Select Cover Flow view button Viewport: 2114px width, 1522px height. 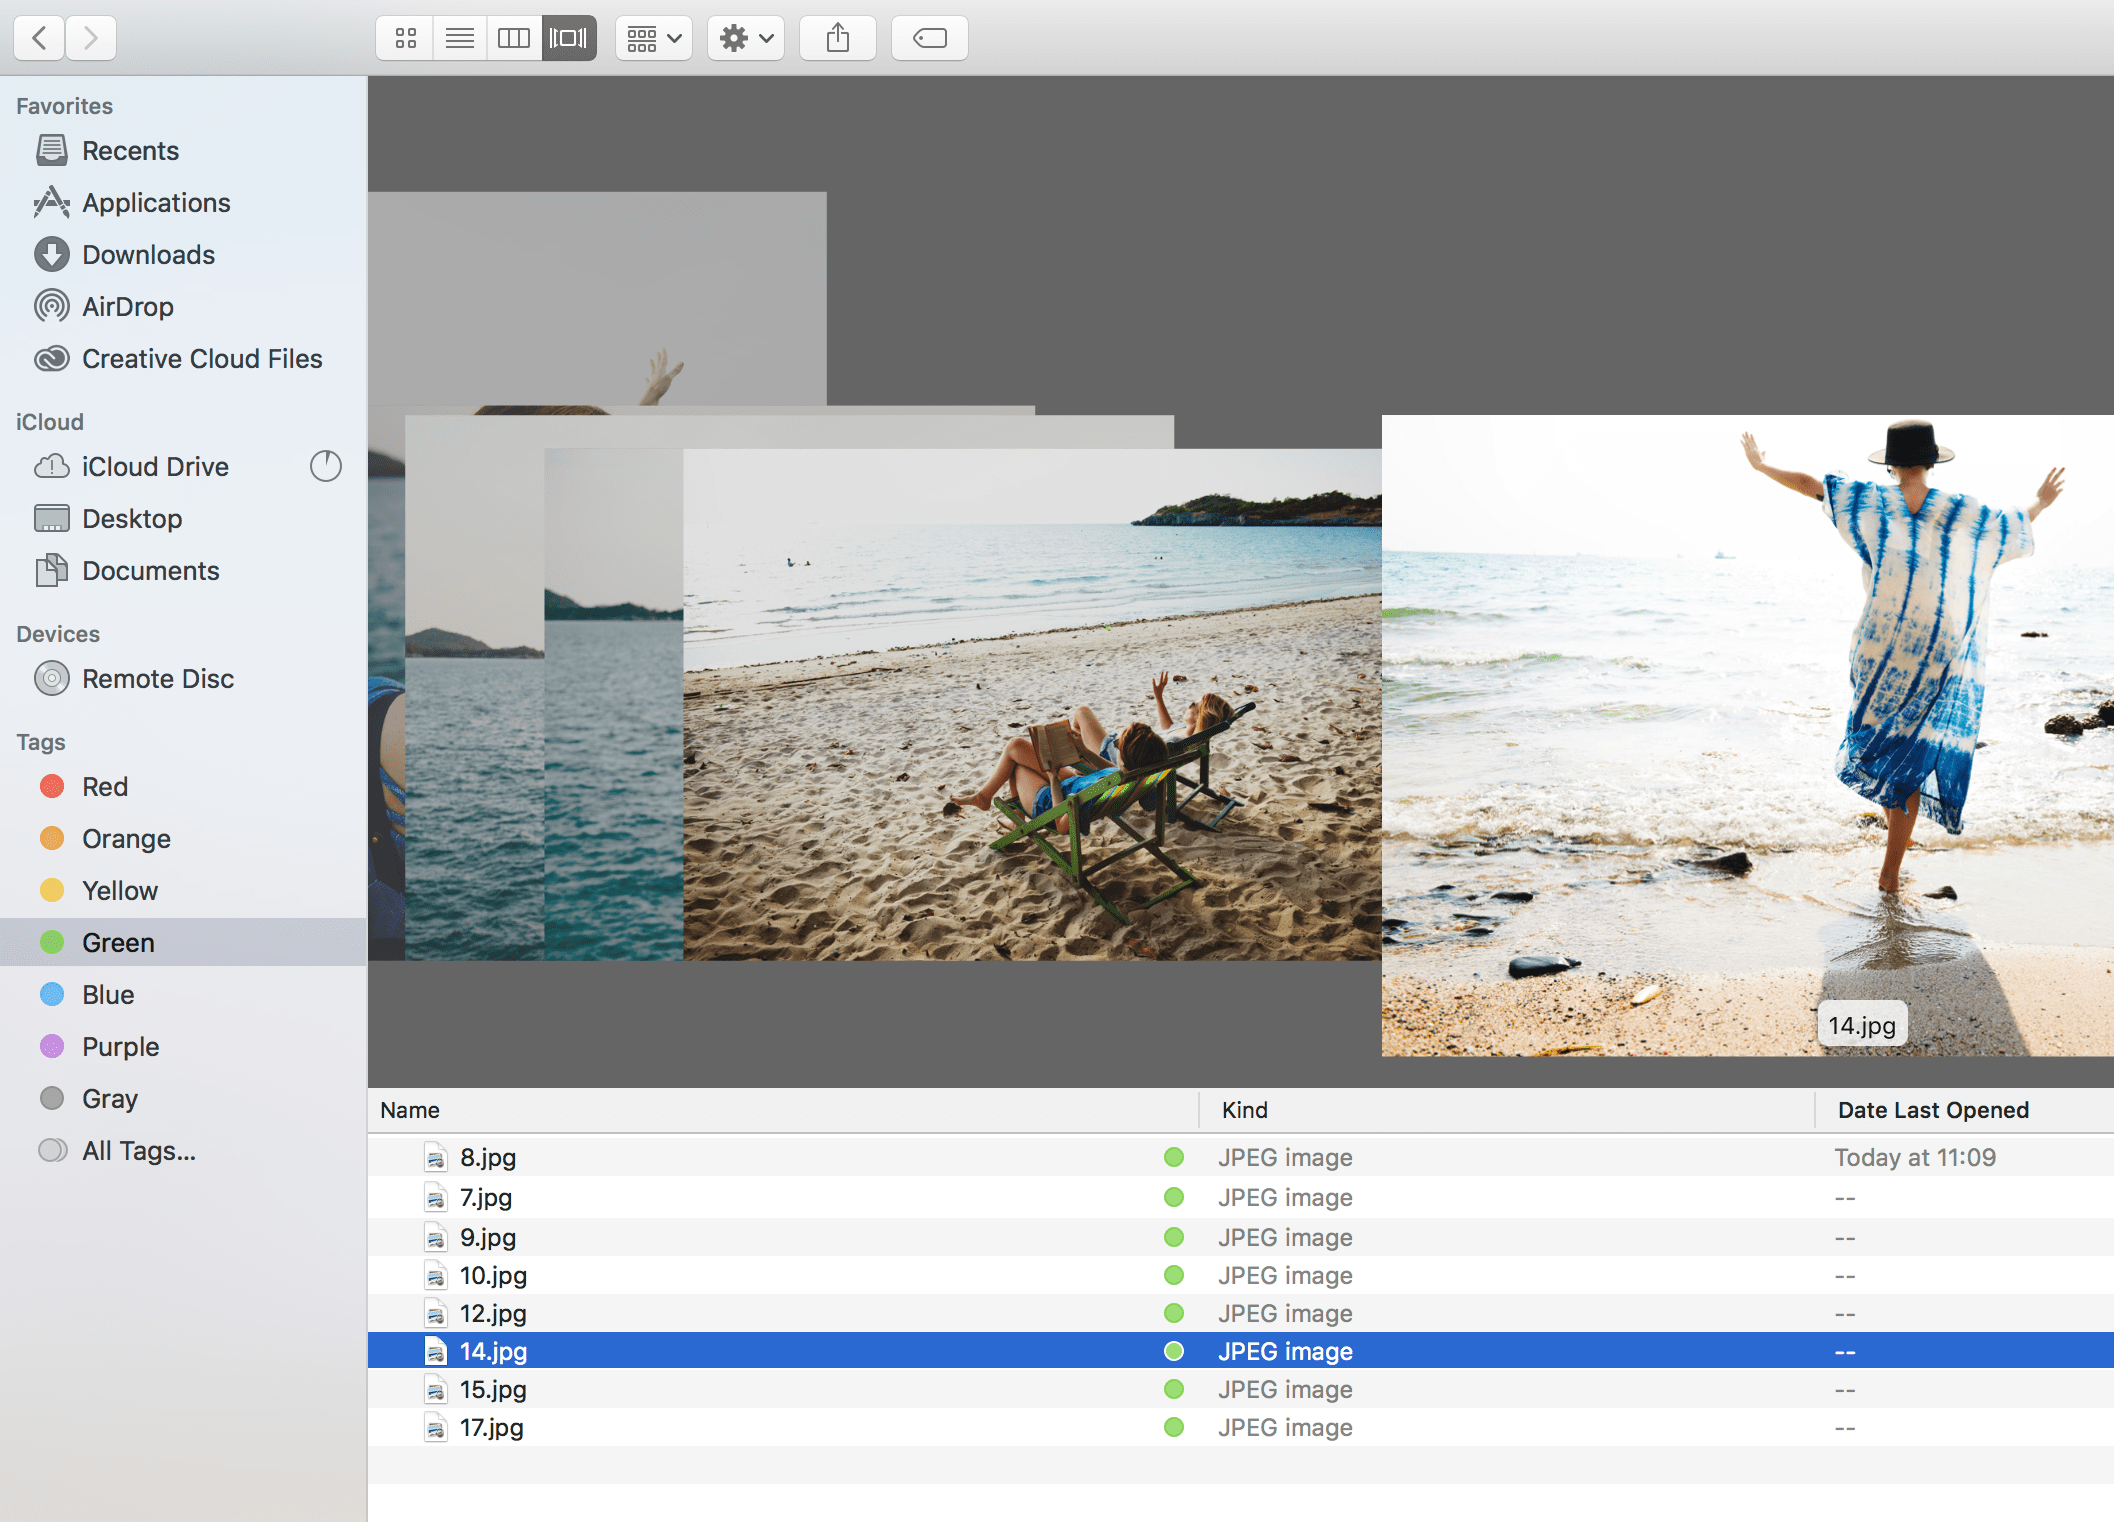(x=569, y=38)
